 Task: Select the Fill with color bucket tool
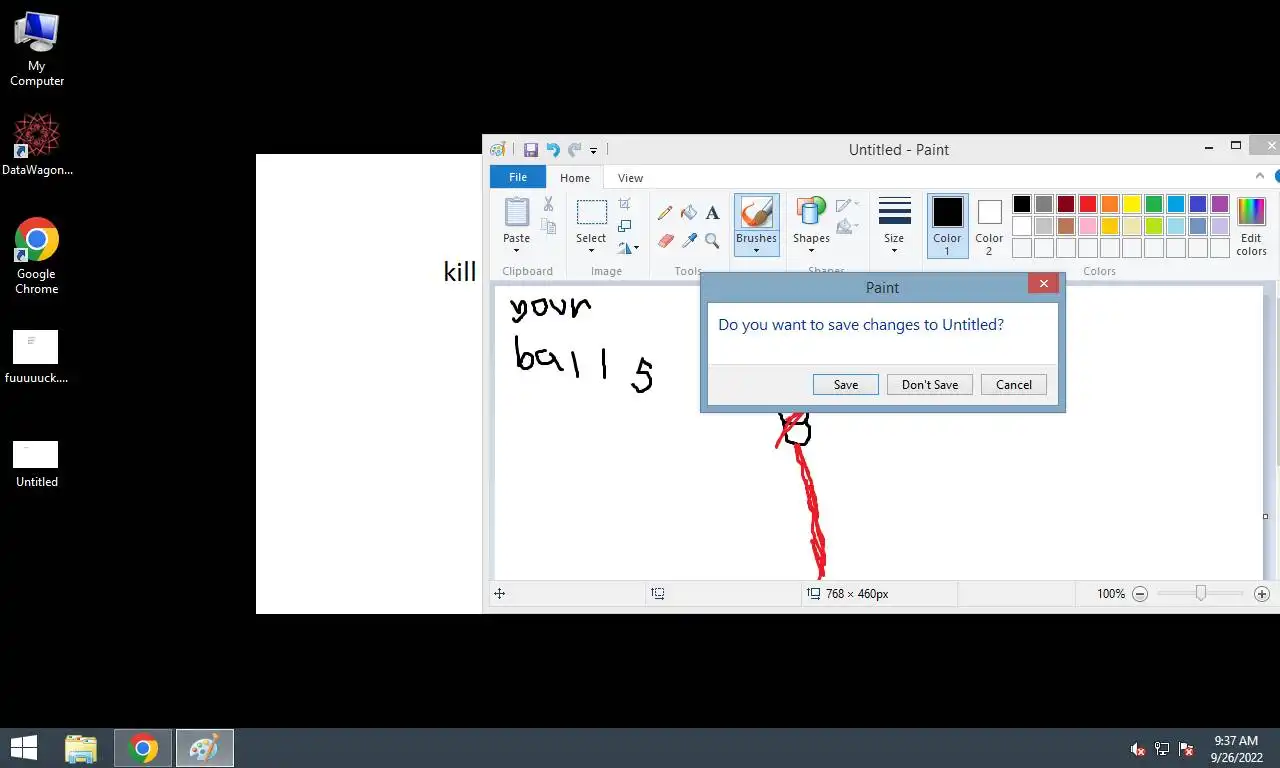pyautogui.click(x=689, y=213)
